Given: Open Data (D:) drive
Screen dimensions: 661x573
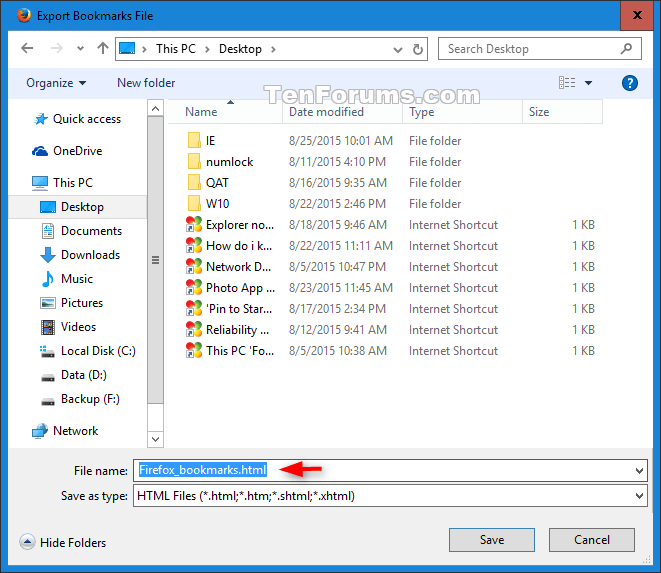Looking at the screenshot, I should pyautogui.click(x=74, y=375).
